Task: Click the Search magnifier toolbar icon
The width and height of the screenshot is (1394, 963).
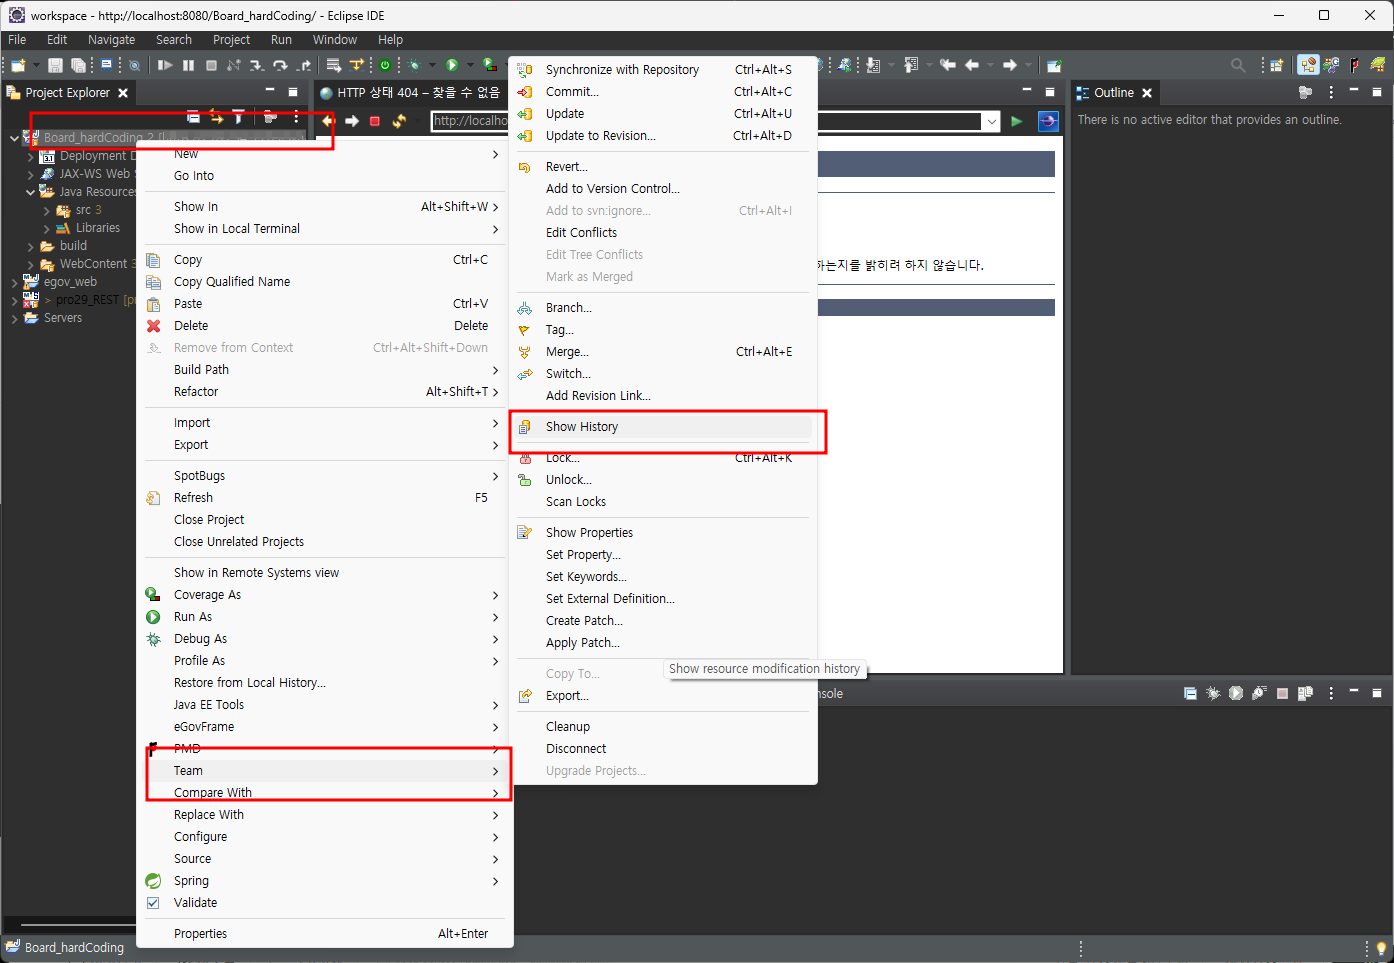Action: pyautogui.click(x=1238, y=65)
